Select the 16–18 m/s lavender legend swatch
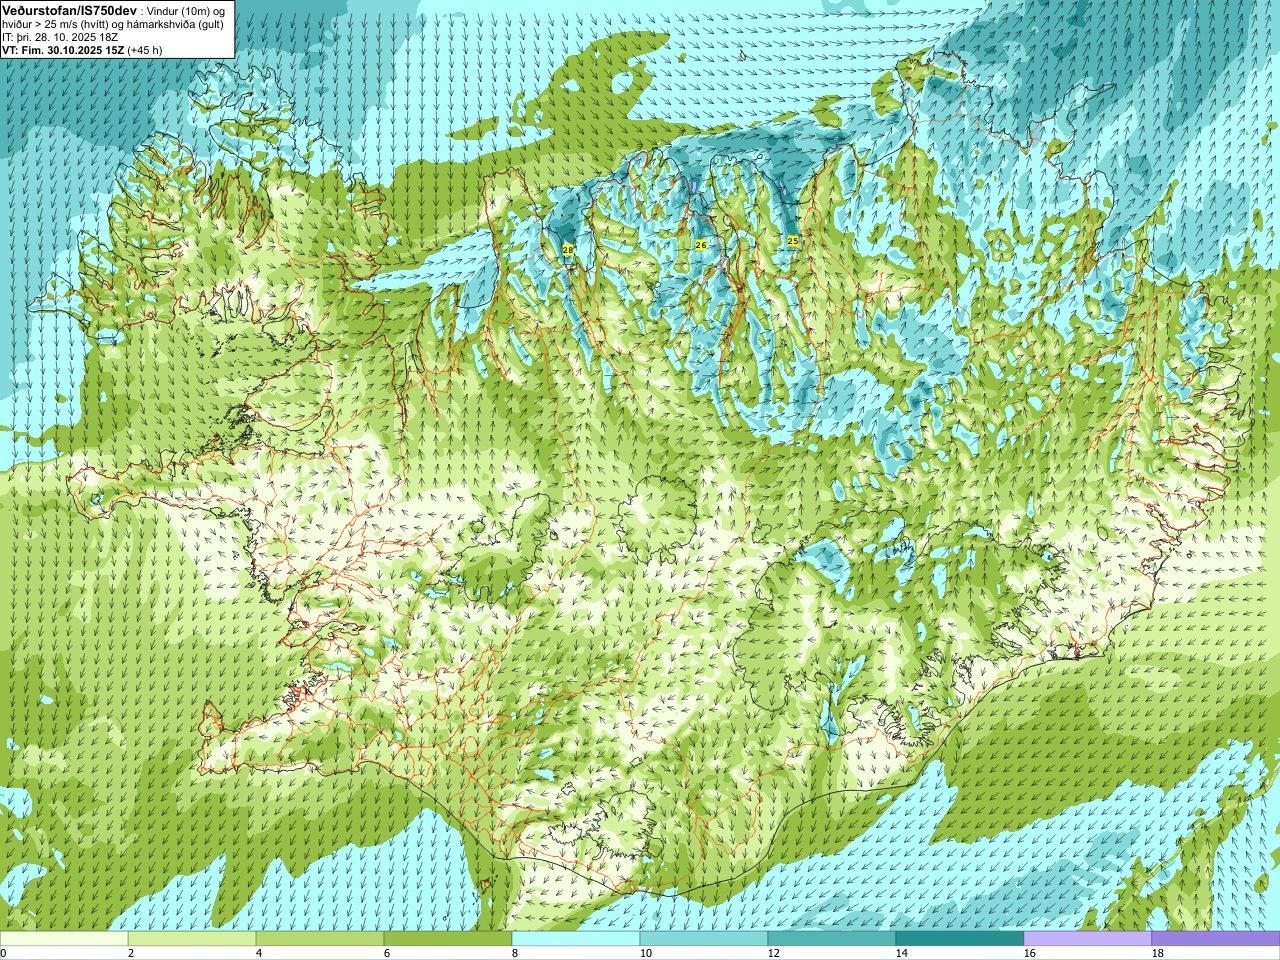Image resolution: width=1280 pixels, height=960 pixels. (1088, 939)
